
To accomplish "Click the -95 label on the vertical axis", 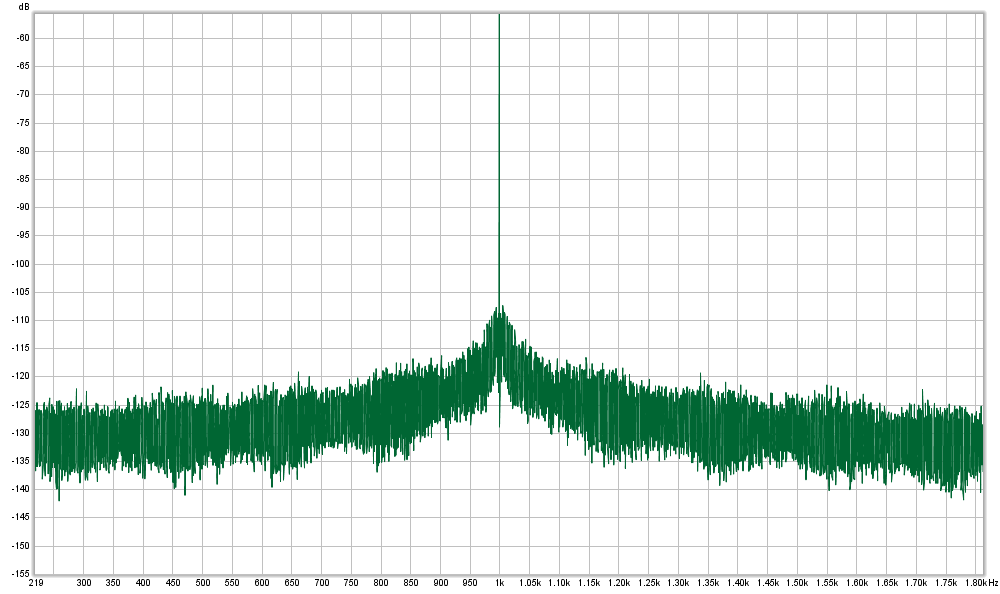I will (x=23, y=235).
